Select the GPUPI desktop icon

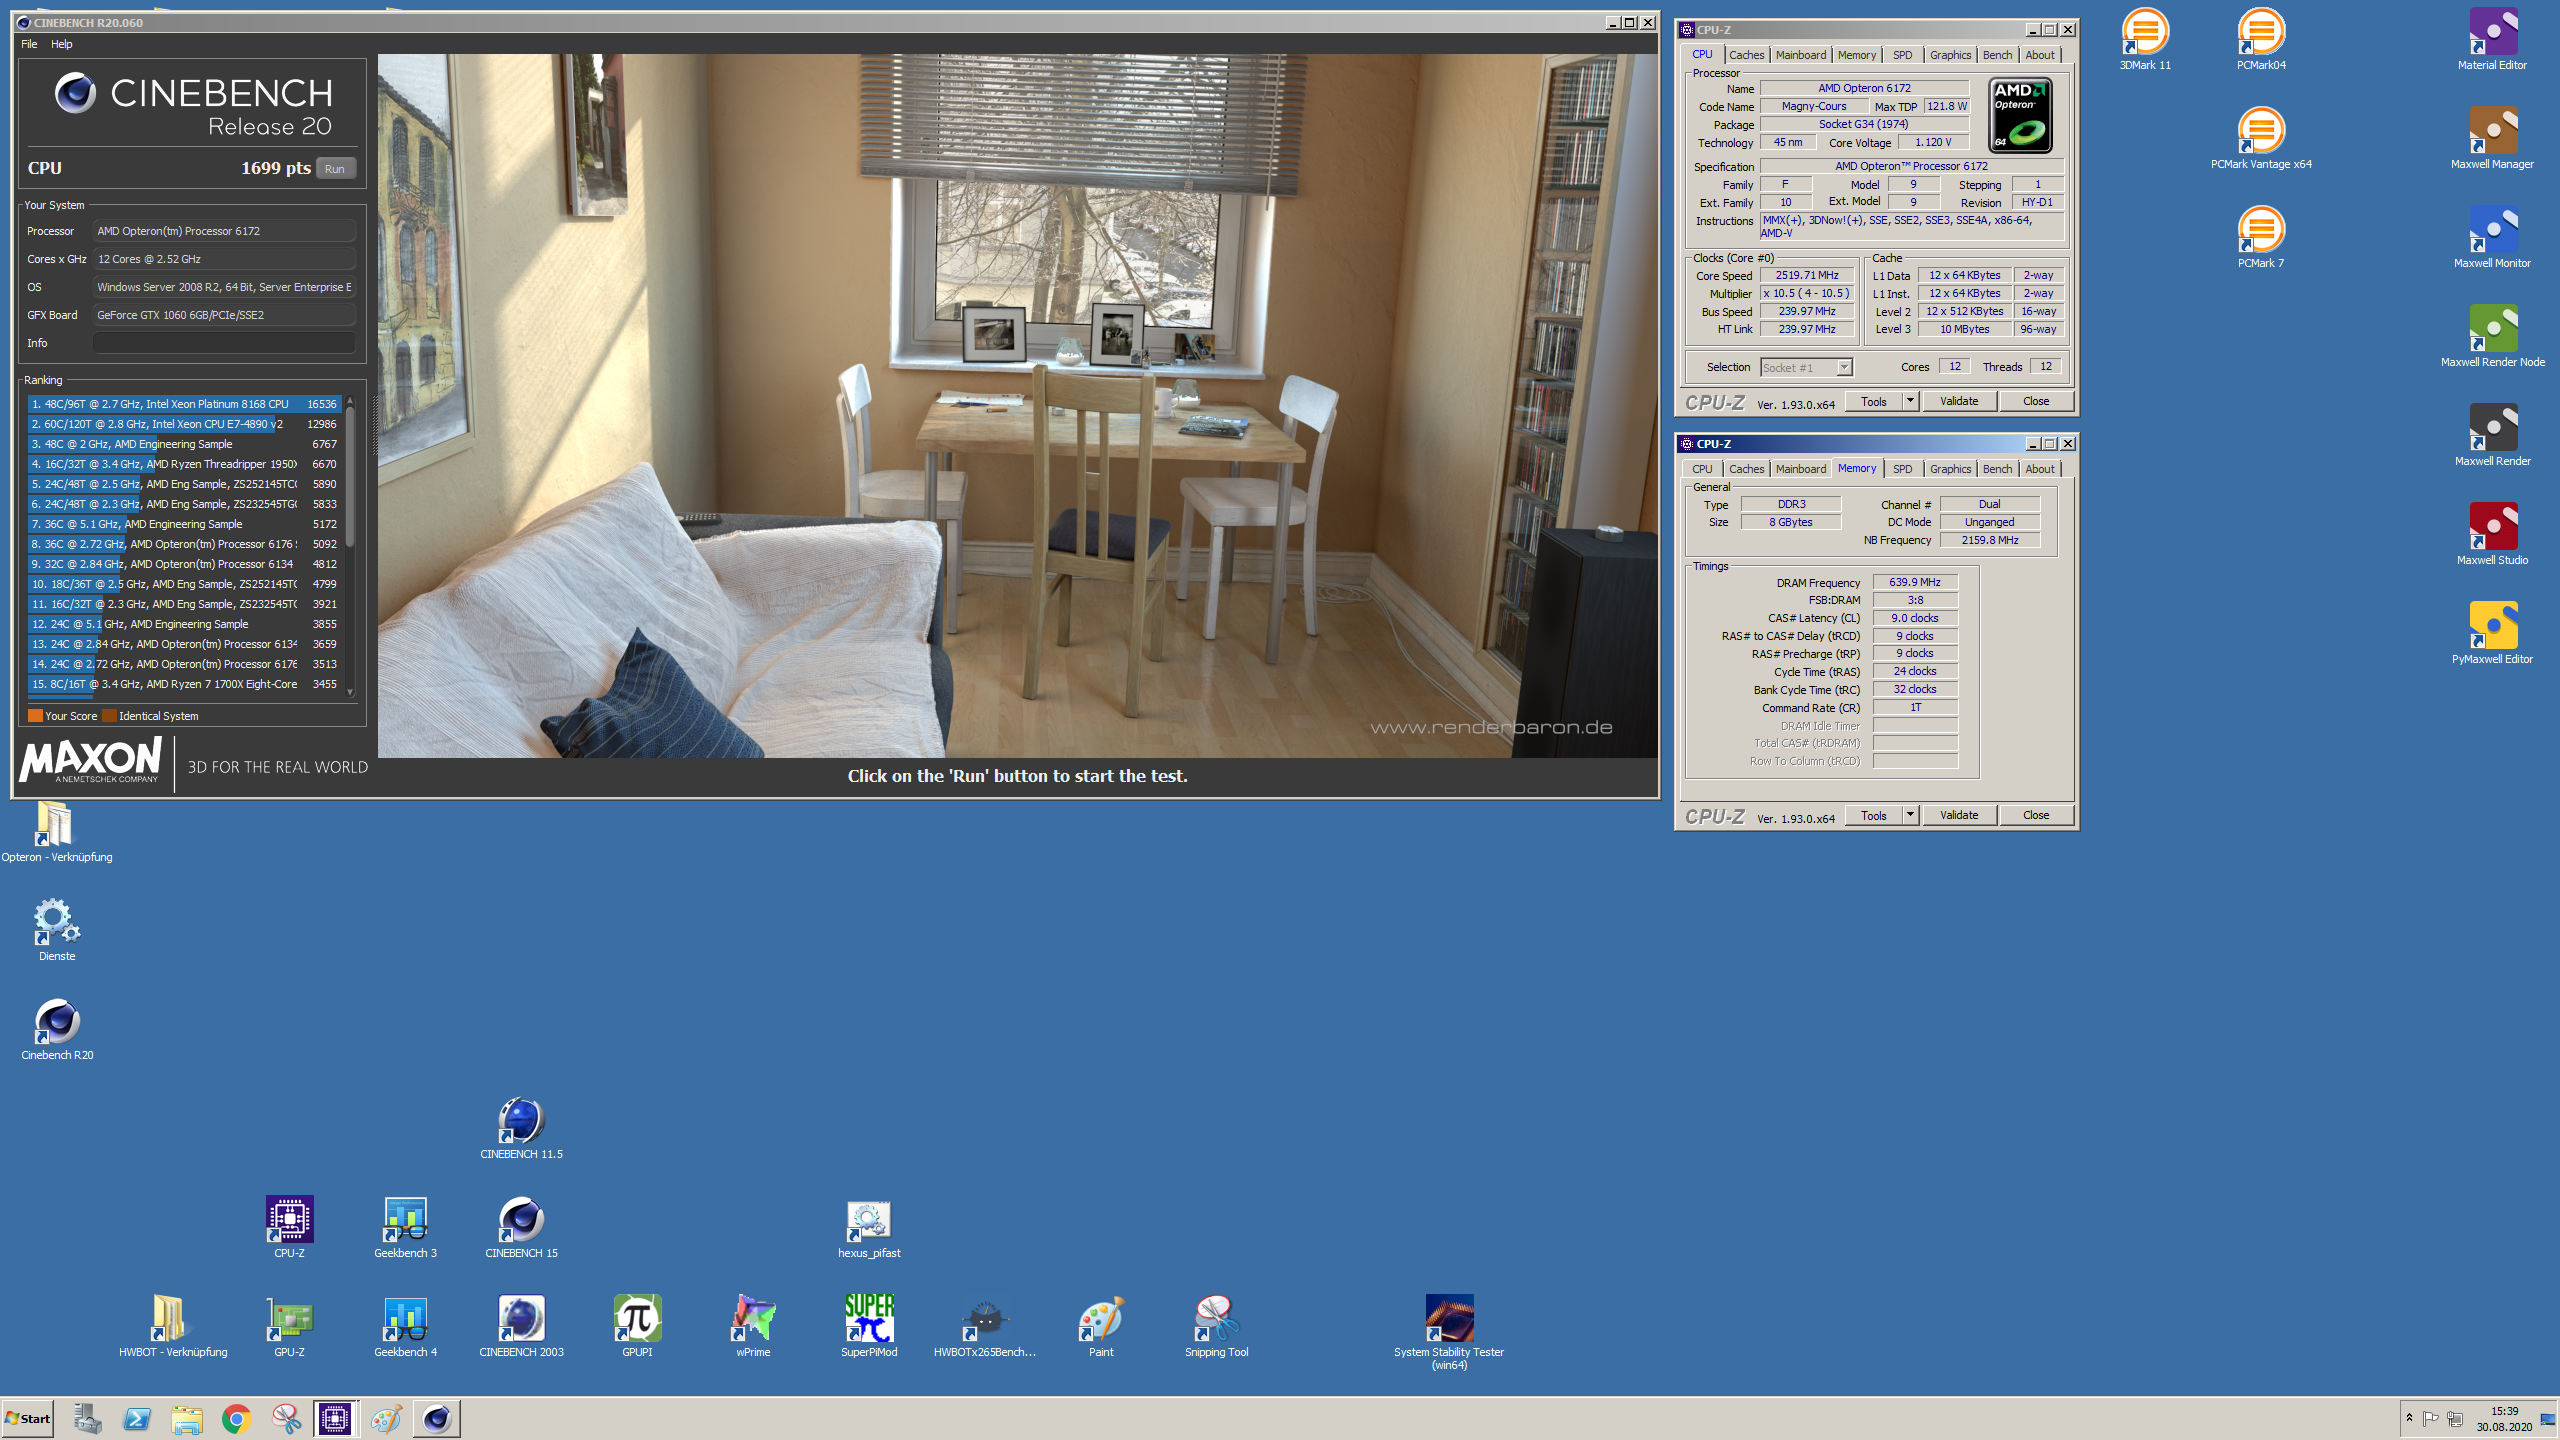637,1327
